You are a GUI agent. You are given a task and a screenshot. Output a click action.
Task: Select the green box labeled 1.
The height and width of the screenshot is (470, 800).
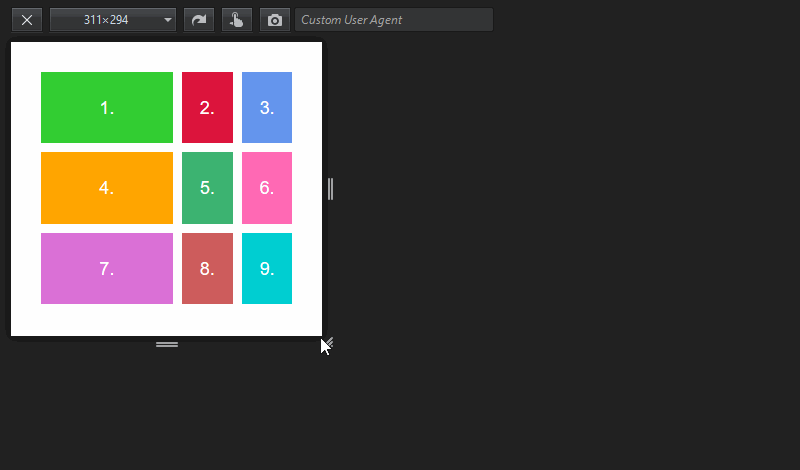click(x=107, y=108)
